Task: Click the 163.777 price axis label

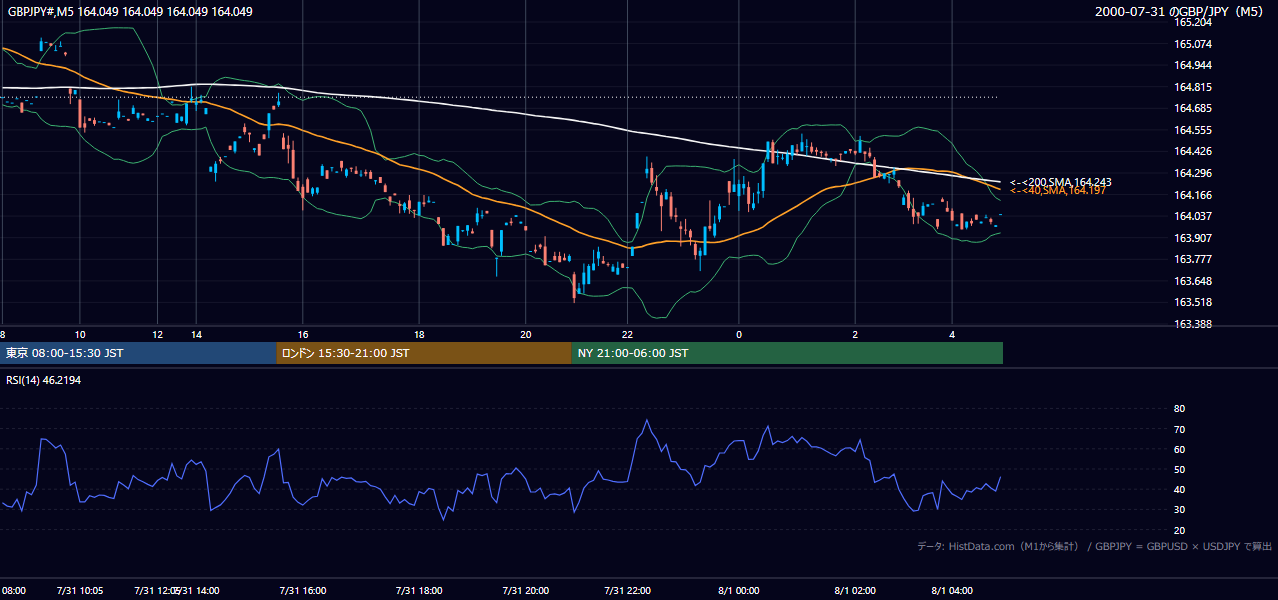Action: tap(1193, 259)
